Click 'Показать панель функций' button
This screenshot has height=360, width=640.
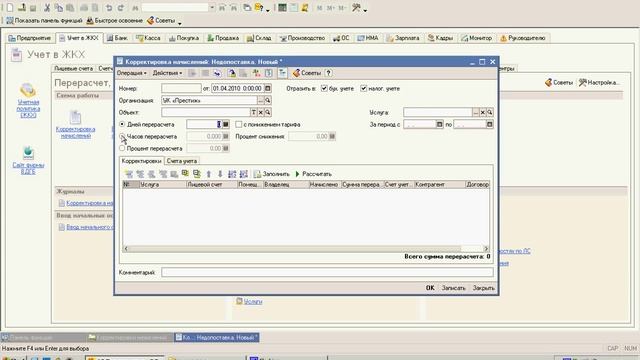[44, 20]
